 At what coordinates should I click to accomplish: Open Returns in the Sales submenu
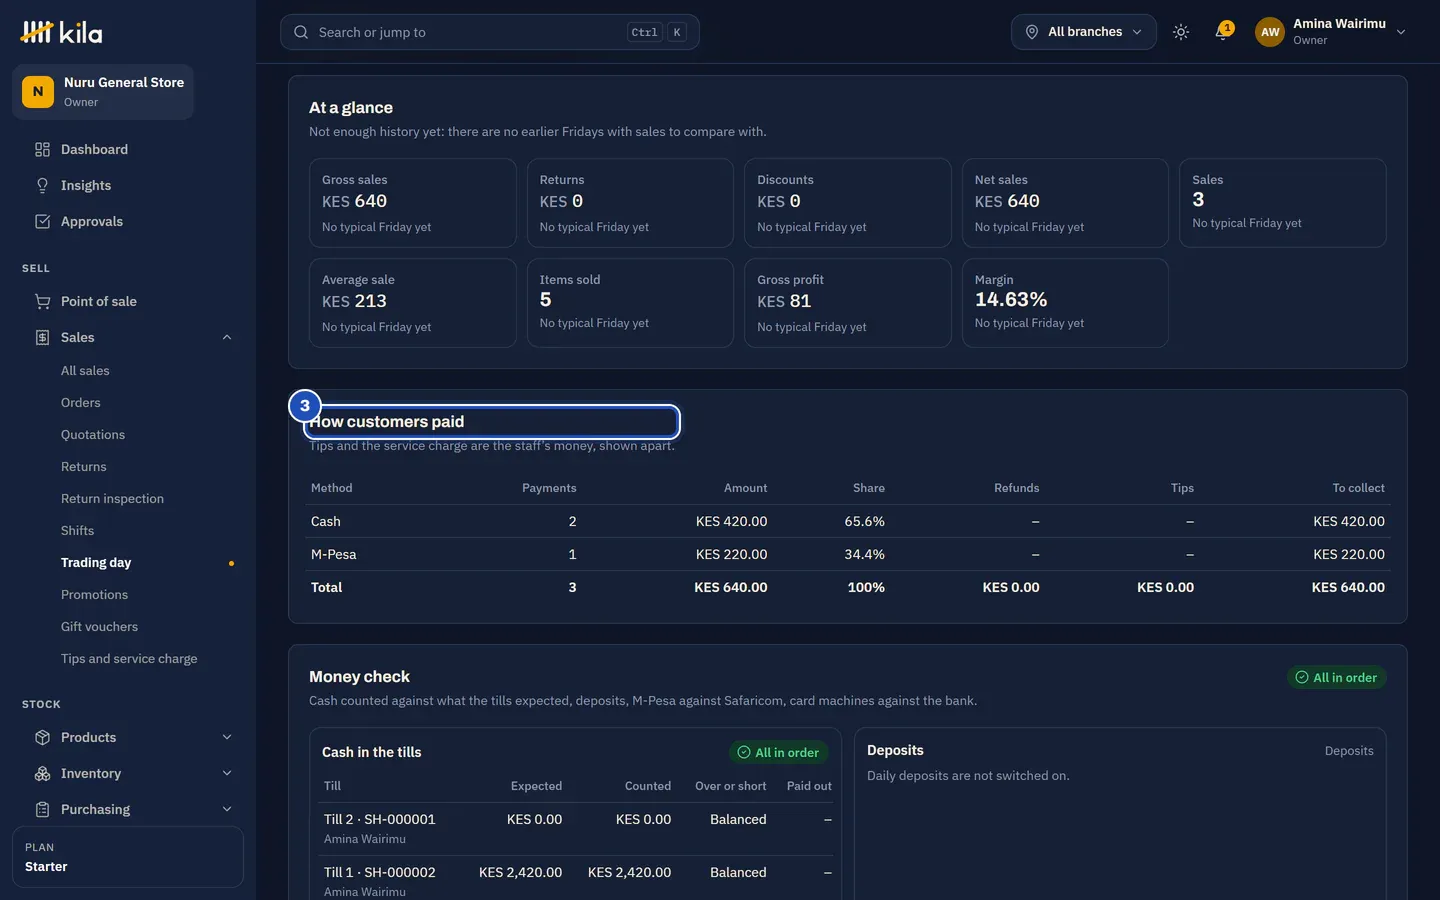click(84, 467)
